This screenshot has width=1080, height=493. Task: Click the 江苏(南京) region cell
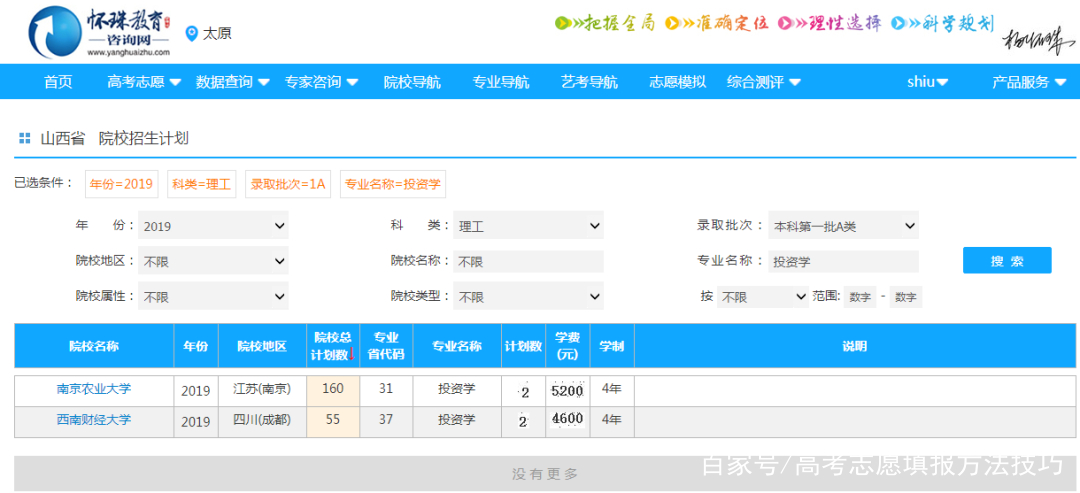click(x=262, y=390)
